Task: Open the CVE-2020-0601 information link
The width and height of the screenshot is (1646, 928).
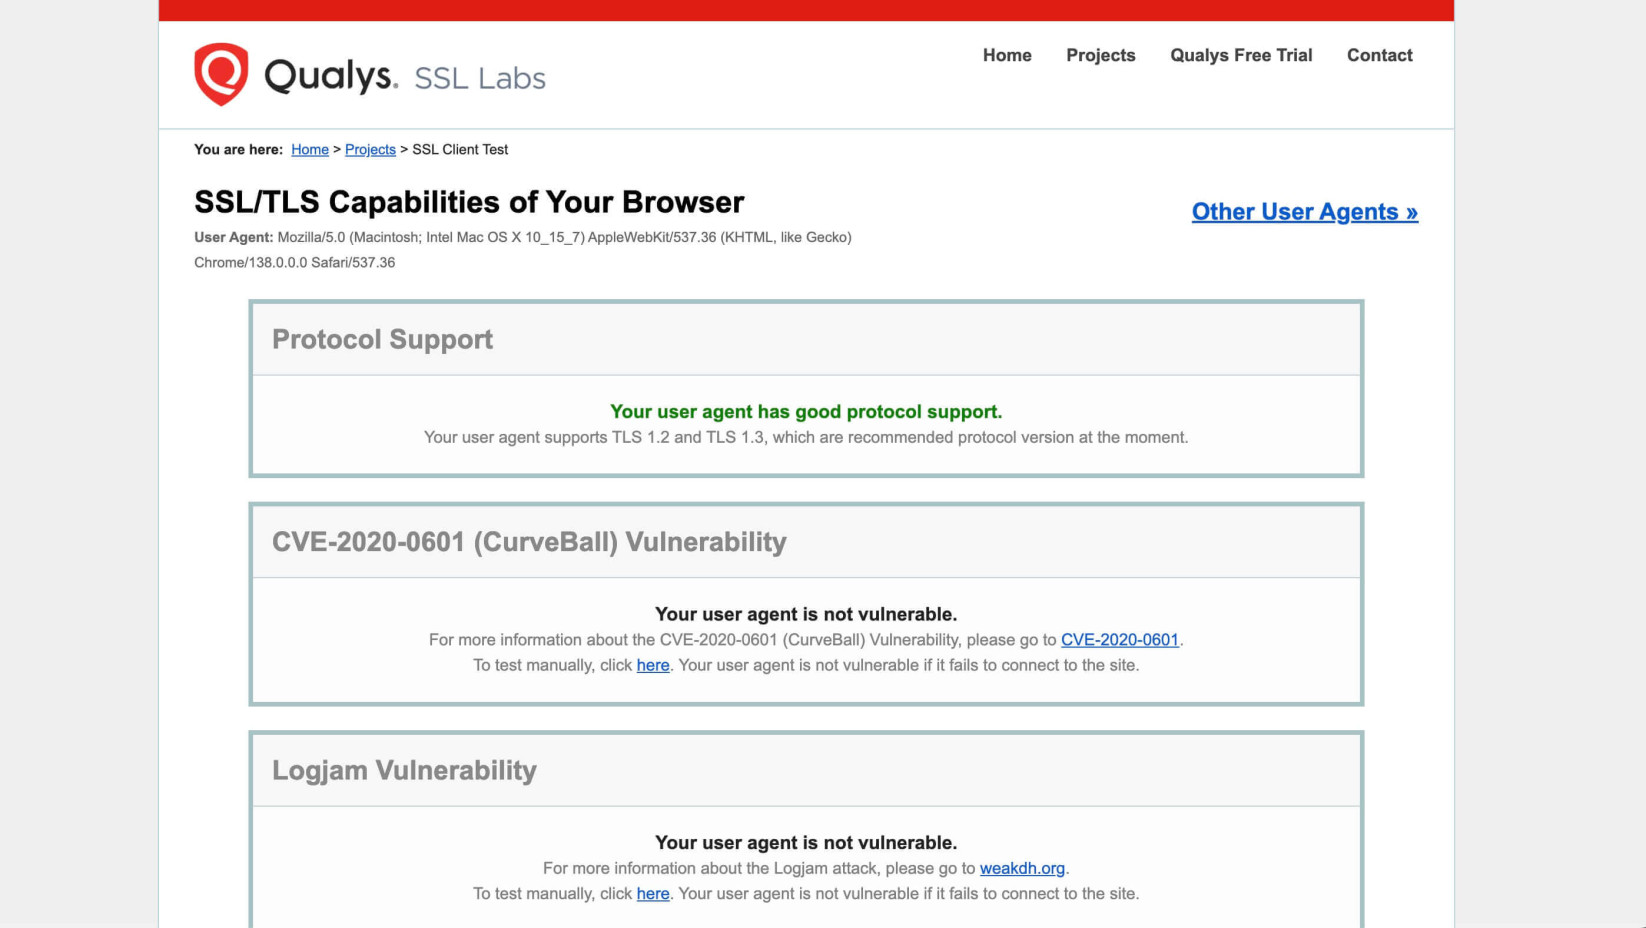Action: 1120,640
